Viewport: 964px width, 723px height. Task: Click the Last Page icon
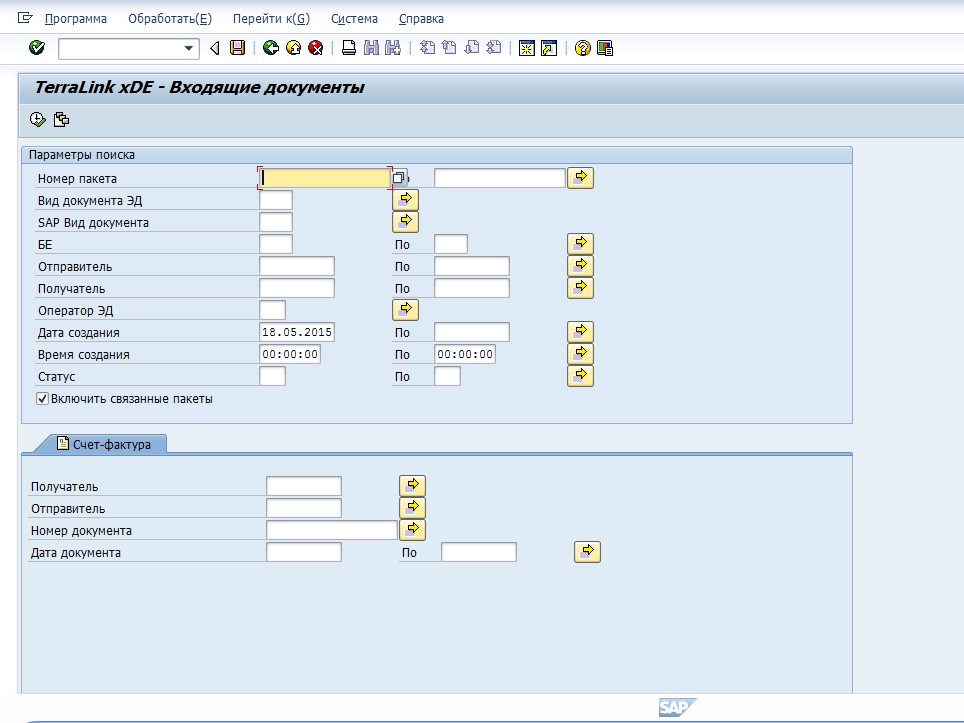[x=494, y=48]
